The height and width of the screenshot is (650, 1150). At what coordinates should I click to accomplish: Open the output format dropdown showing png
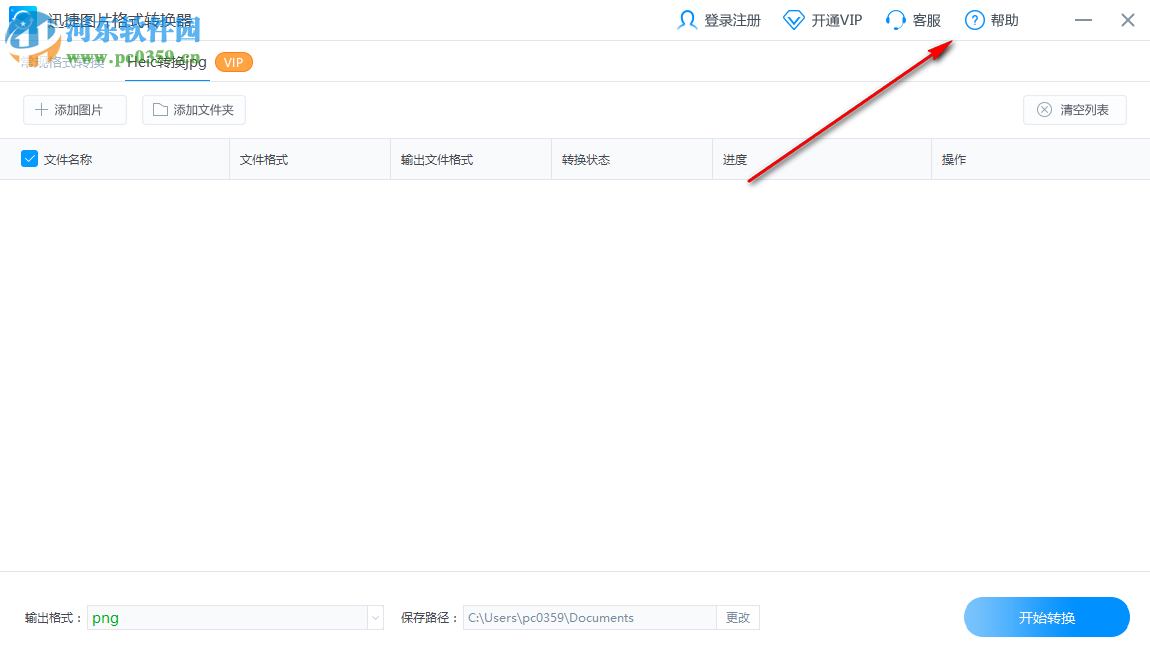[375, 617]
